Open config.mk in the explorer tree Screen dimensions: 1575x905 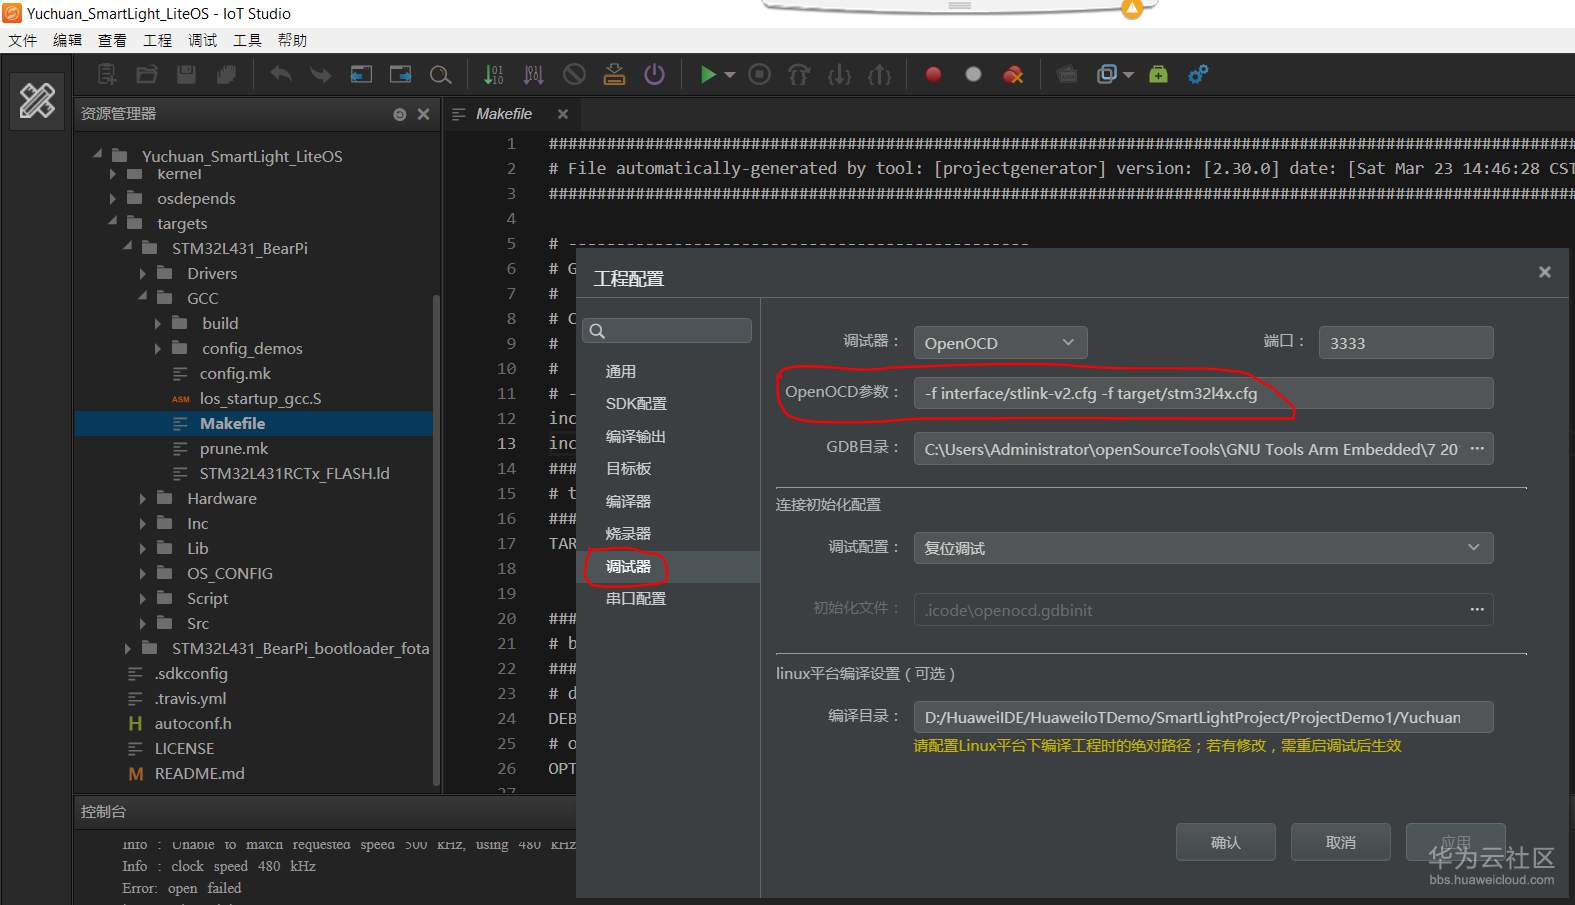tap(235, 374)
